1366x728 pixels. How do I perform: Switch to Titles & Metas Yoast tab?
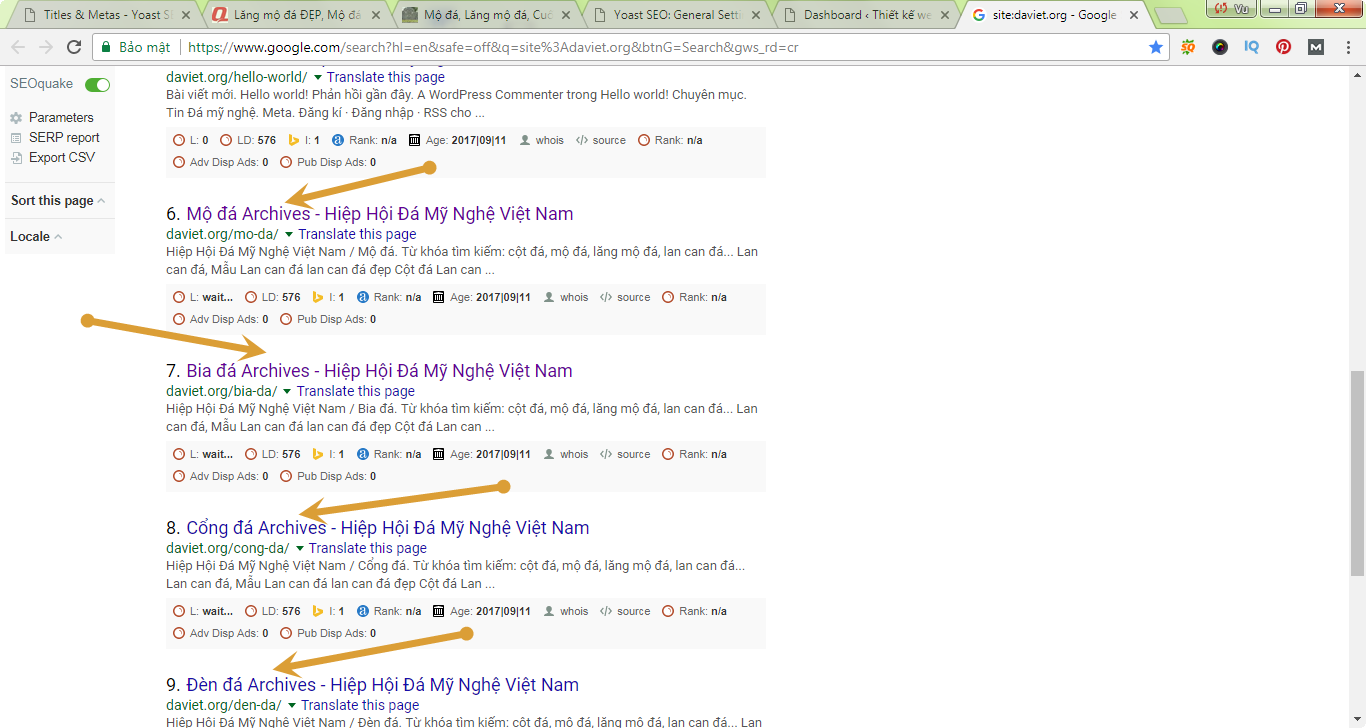click(105, 15)
